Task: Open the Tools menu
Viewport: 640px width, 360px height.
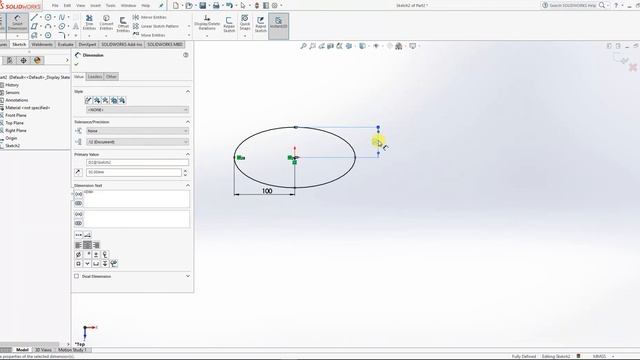Action: [x=111, y=6]
